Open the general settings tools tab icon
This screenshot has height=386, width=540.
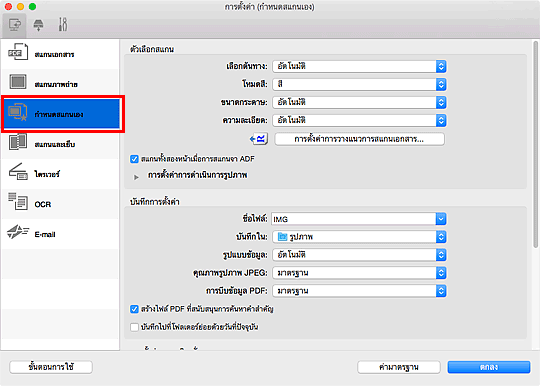(x=63, y=24)
